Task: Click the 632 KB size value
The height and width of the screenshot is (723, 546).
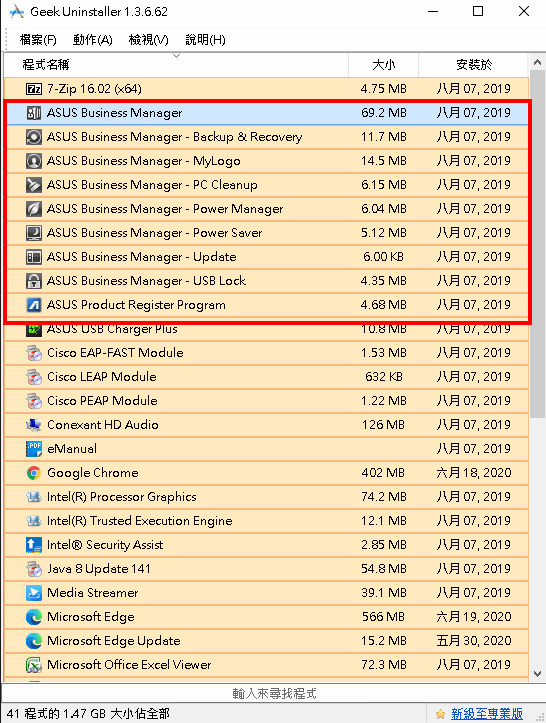Action: [384, 377]
